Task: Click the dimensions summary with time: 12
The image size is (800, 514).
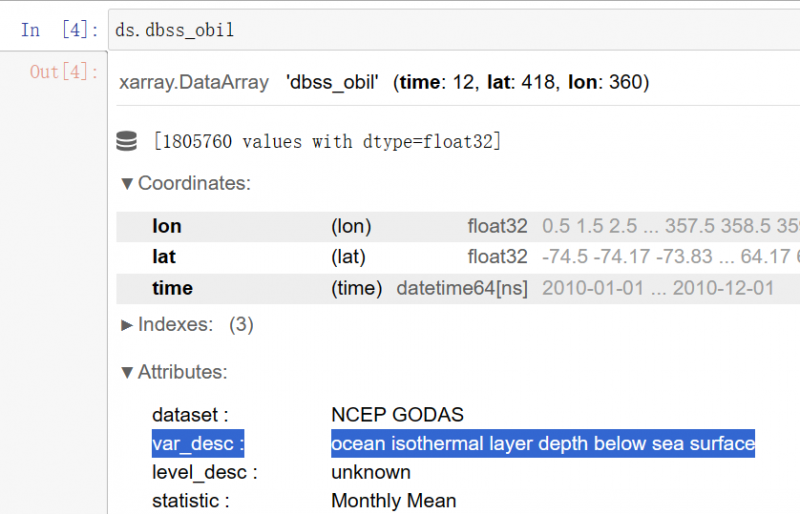Action: click(521, 82)
